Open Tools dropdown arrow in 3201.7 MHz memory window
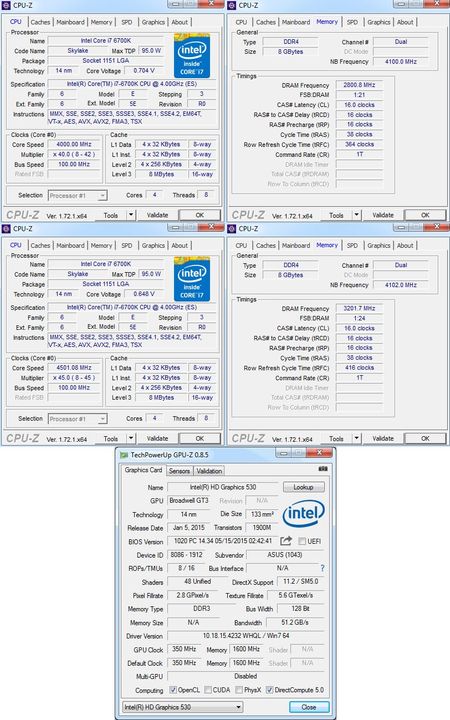This screenshot has width=450, height=720. (356, 439)
